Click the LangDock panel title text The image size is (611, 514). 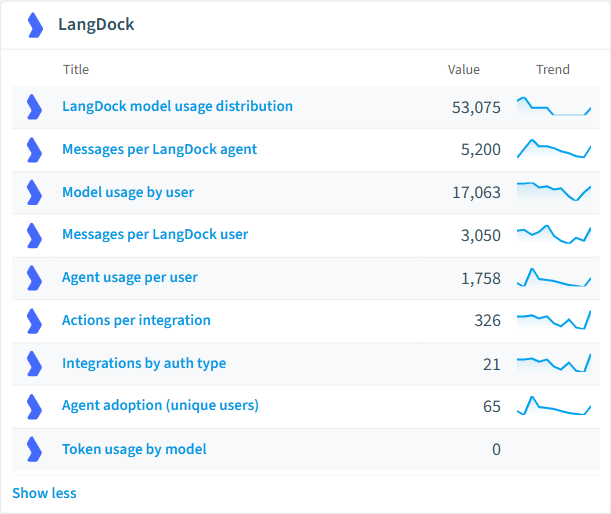click(96, 25)
